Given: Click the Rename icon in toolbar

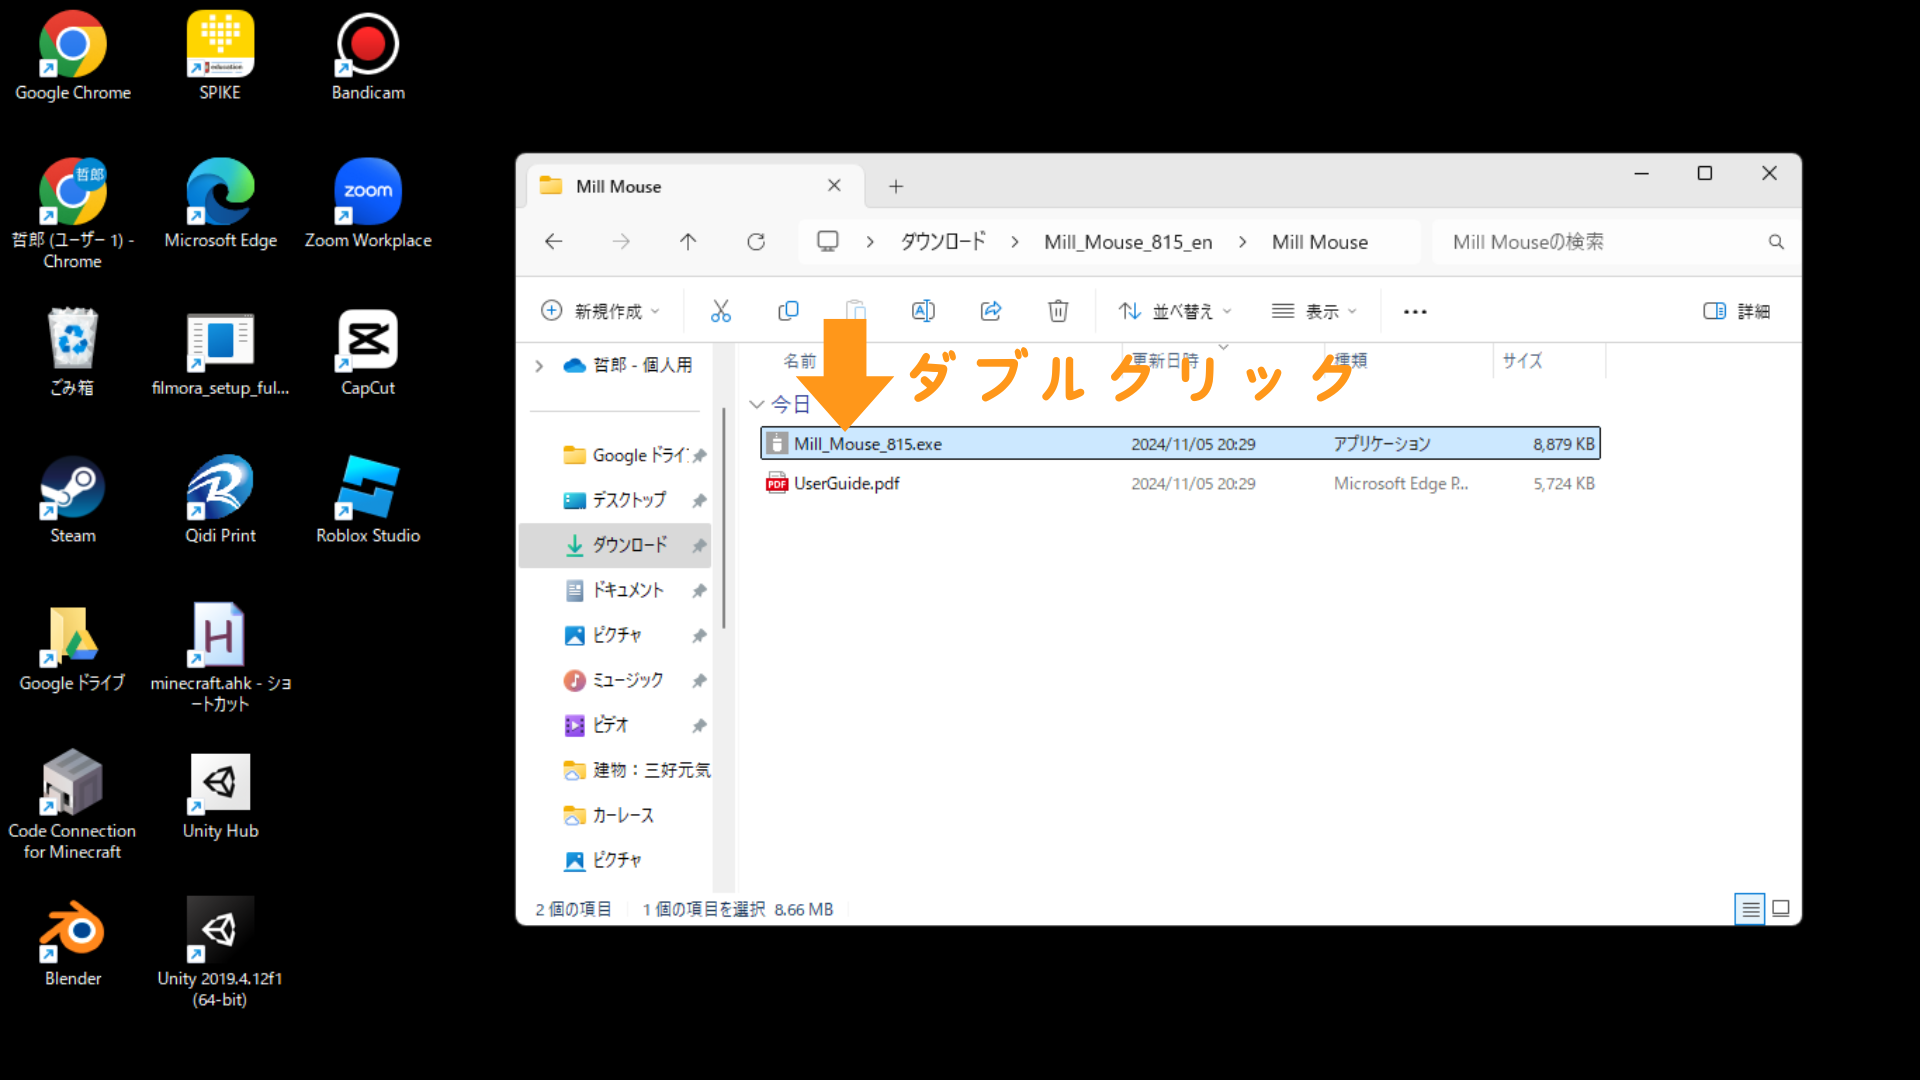Looking at the screenshot, I should pos(923,311).
